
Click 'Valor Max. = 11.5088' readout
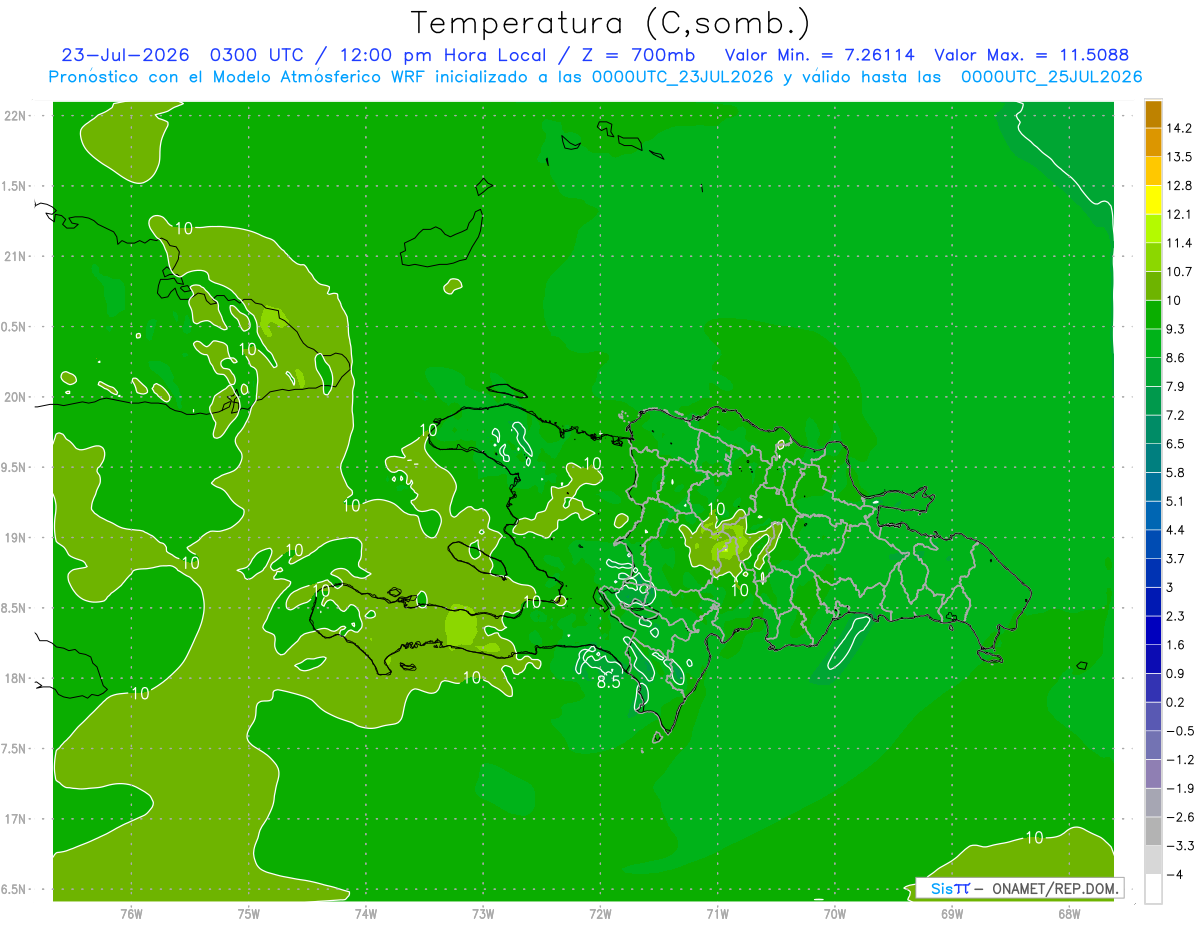(x=1034, y=55)
